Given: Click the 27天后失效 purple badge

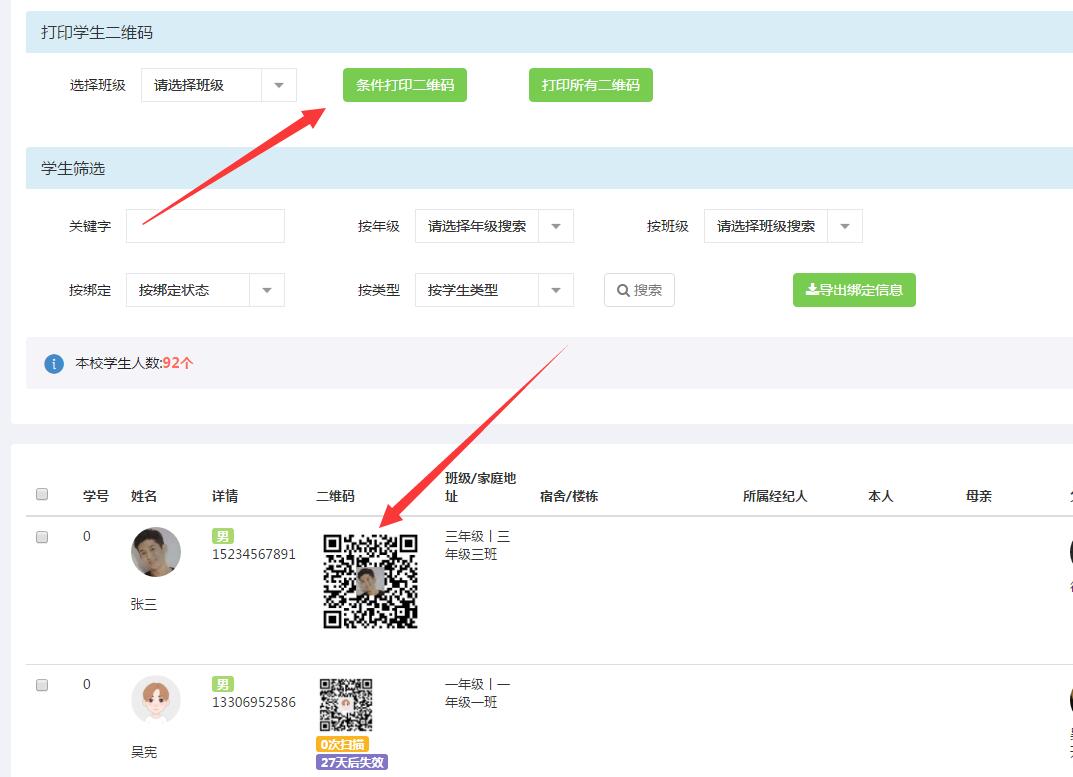Looking at the screenshot, I should tap(352, 762).
